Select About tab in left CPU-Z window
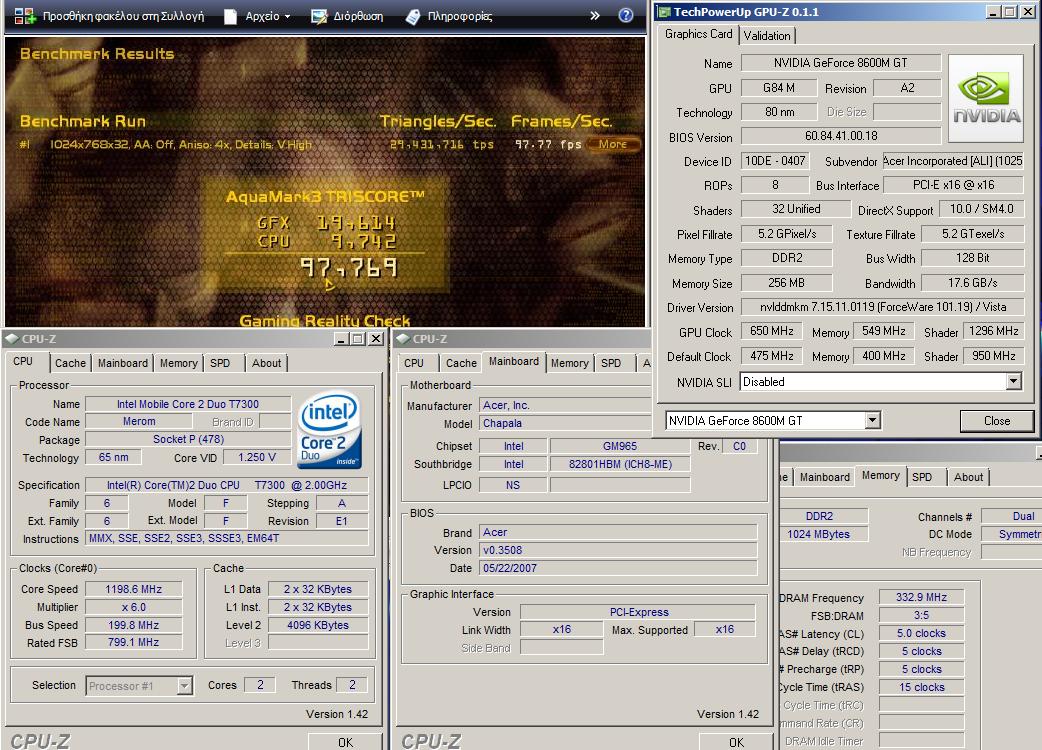 tap(266, 363)
